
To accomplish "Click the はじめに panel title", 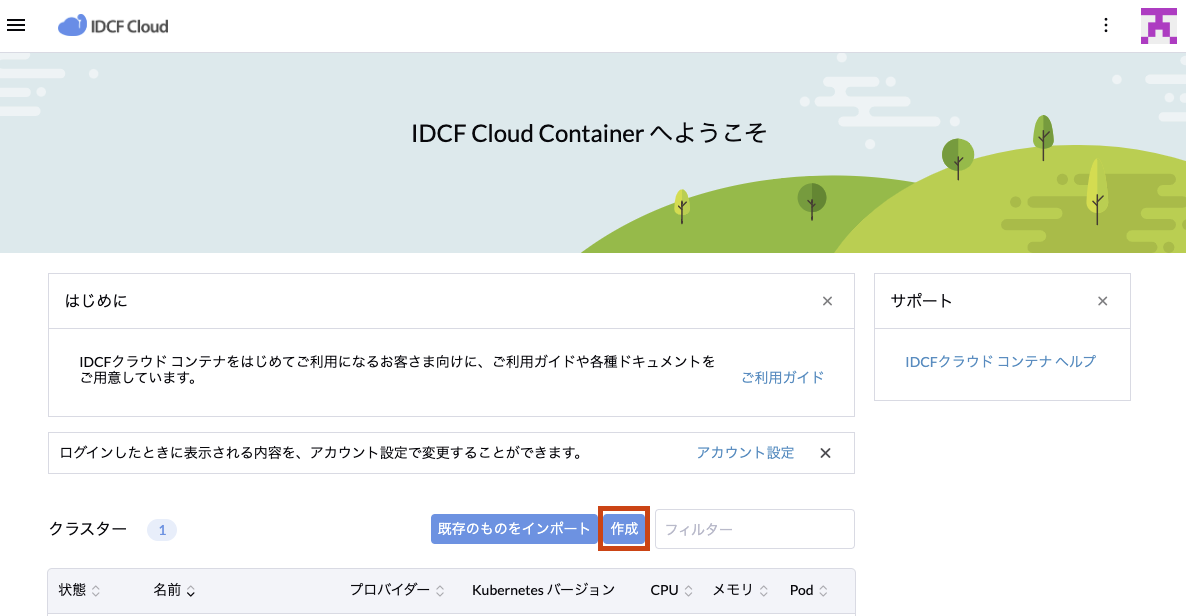I will click(x=96, y=301).
